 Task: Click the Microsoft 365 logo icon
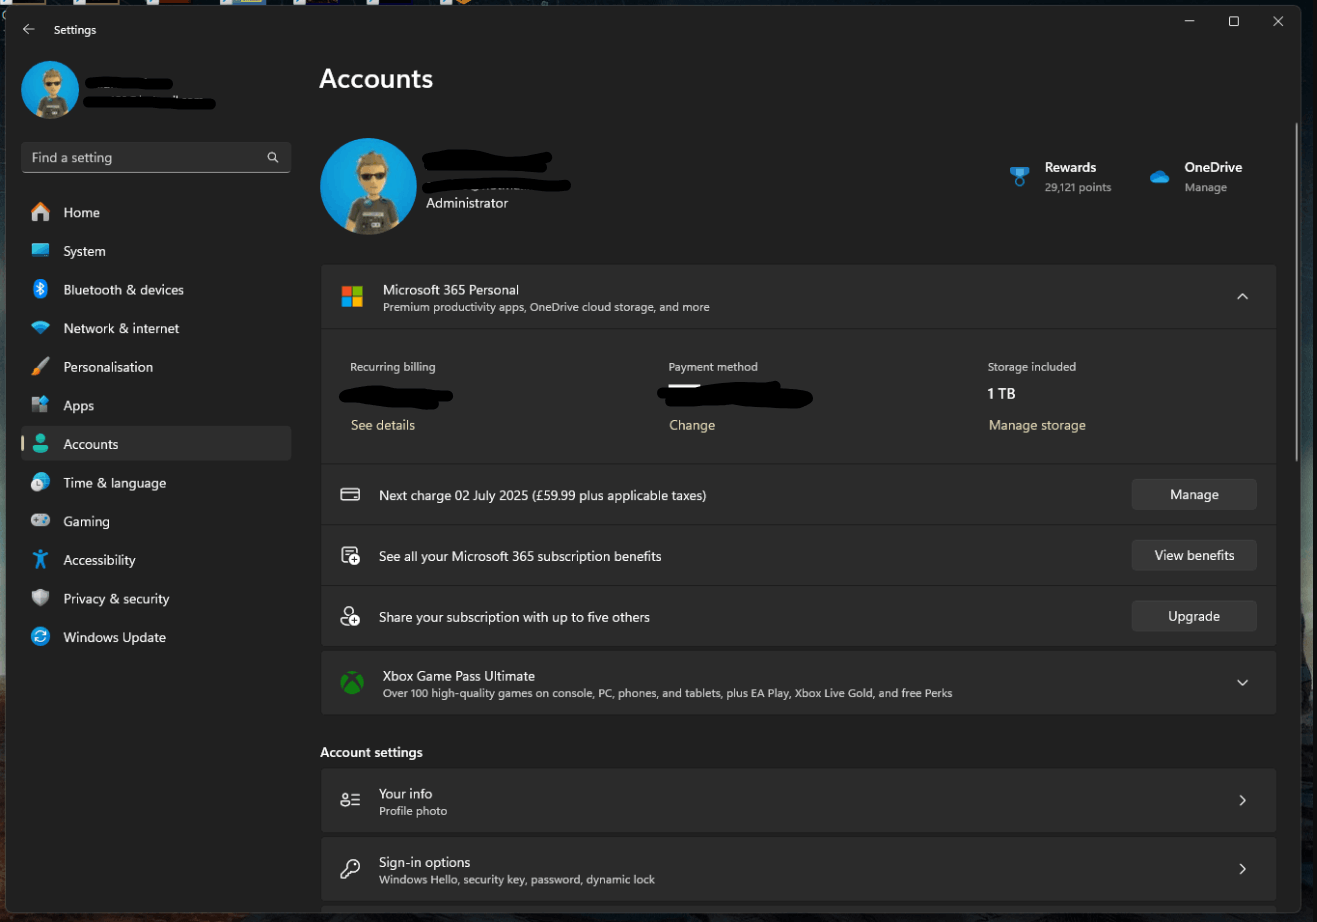(x=352, y=297)
